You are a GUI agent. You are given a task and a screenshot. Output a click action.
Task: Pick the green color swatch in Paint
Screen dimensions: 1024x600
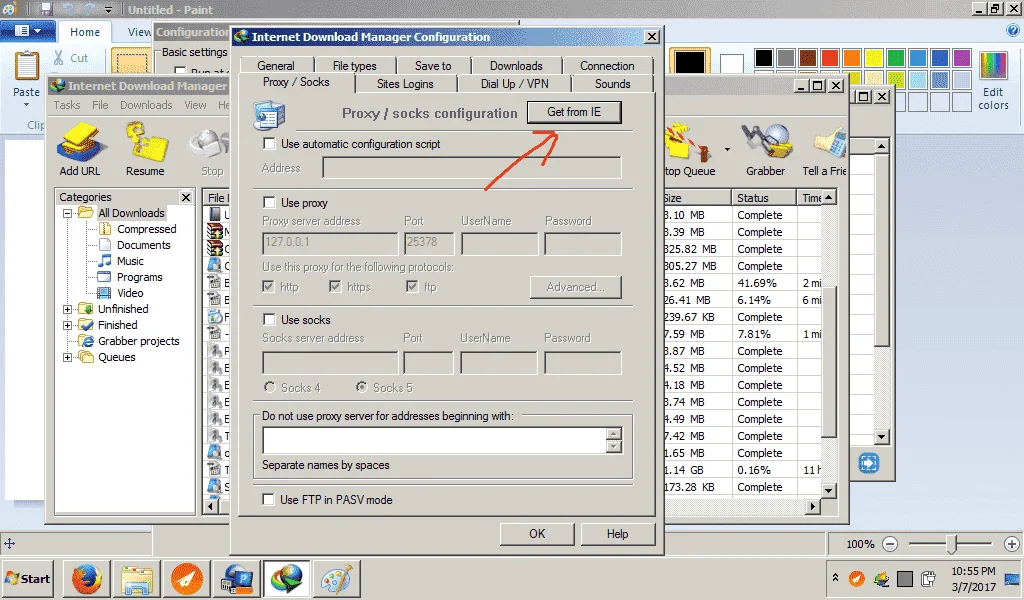click(896, 58)
